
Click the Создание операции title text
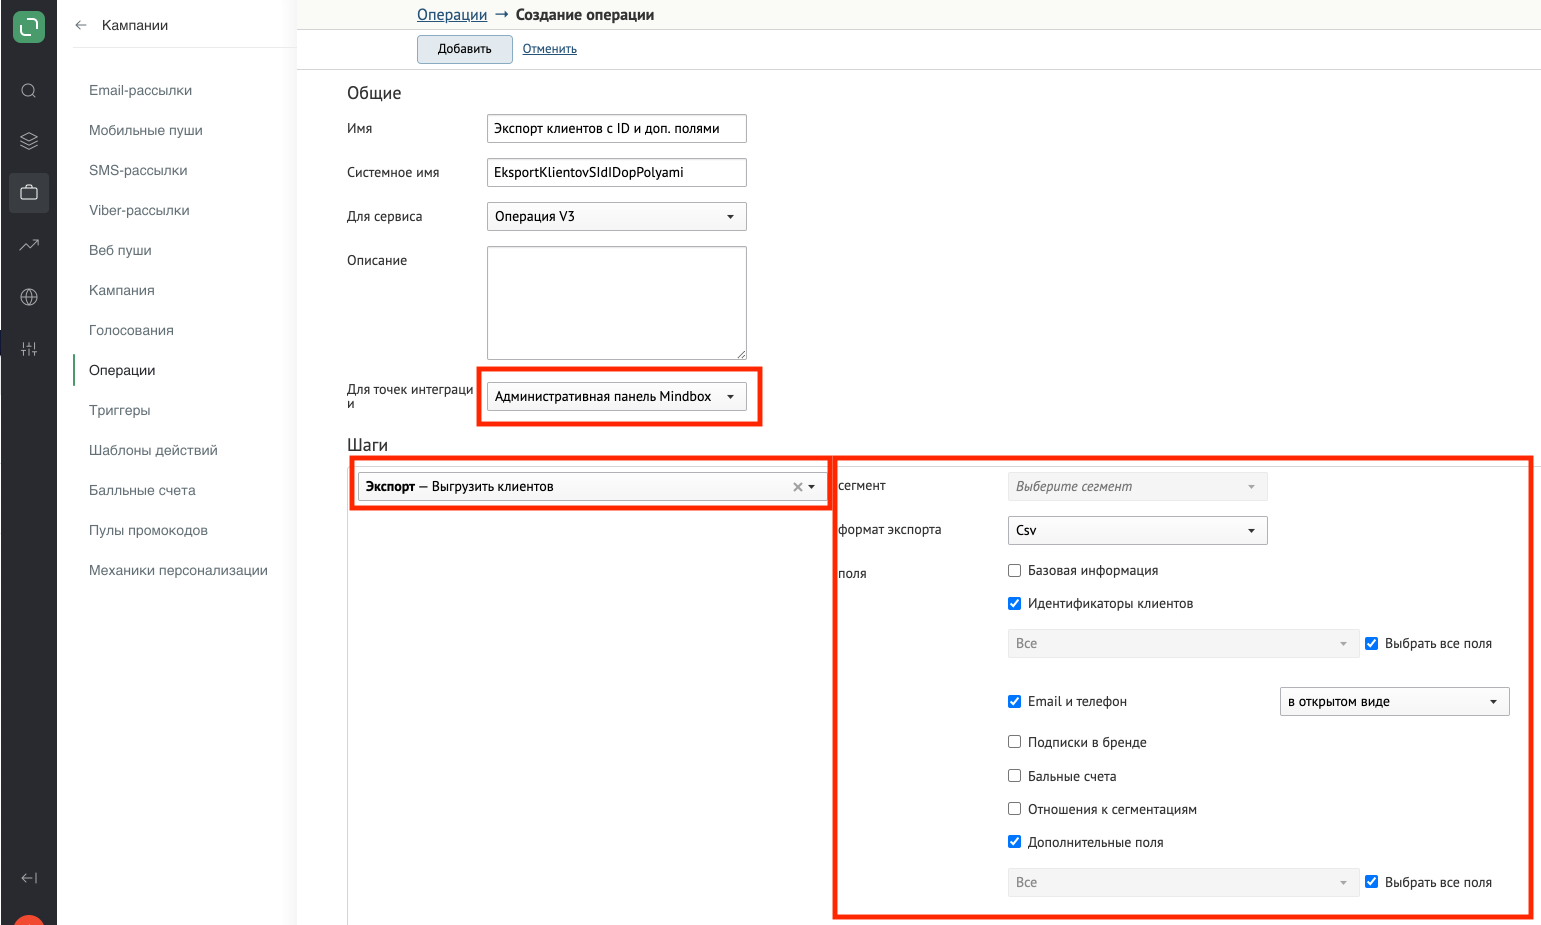coord(585,15)
